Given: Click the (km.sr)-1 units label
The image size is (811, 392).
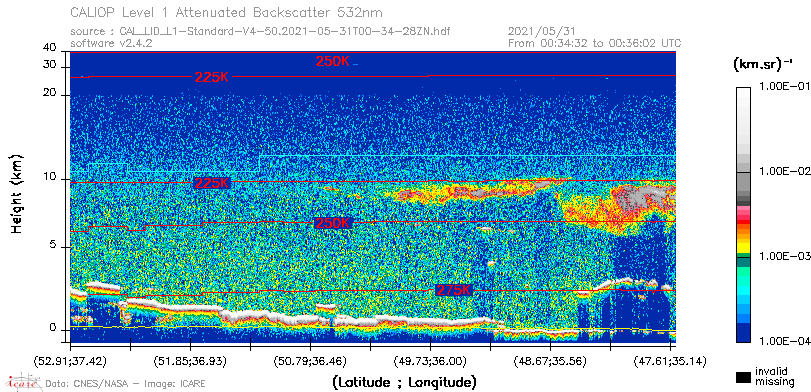Looking at the screenshot, I should (x=763, y=65).
